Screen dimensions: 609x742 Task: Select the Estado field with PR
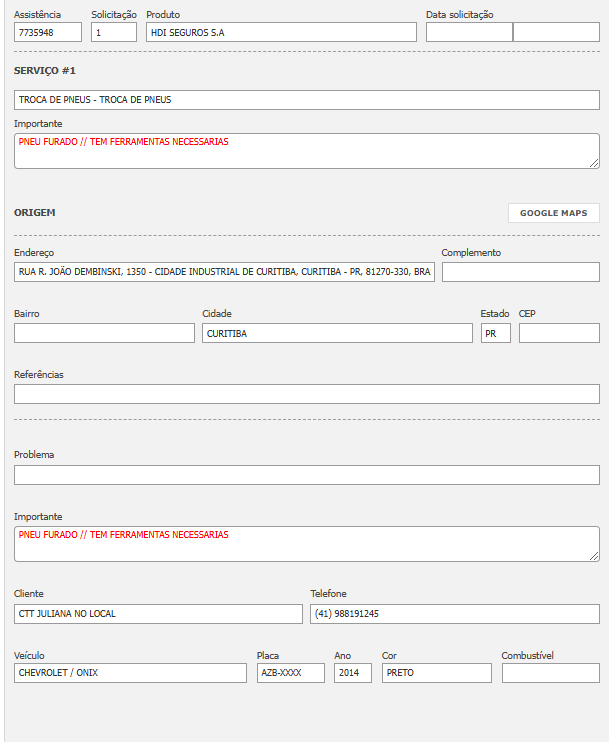point(495,333)
